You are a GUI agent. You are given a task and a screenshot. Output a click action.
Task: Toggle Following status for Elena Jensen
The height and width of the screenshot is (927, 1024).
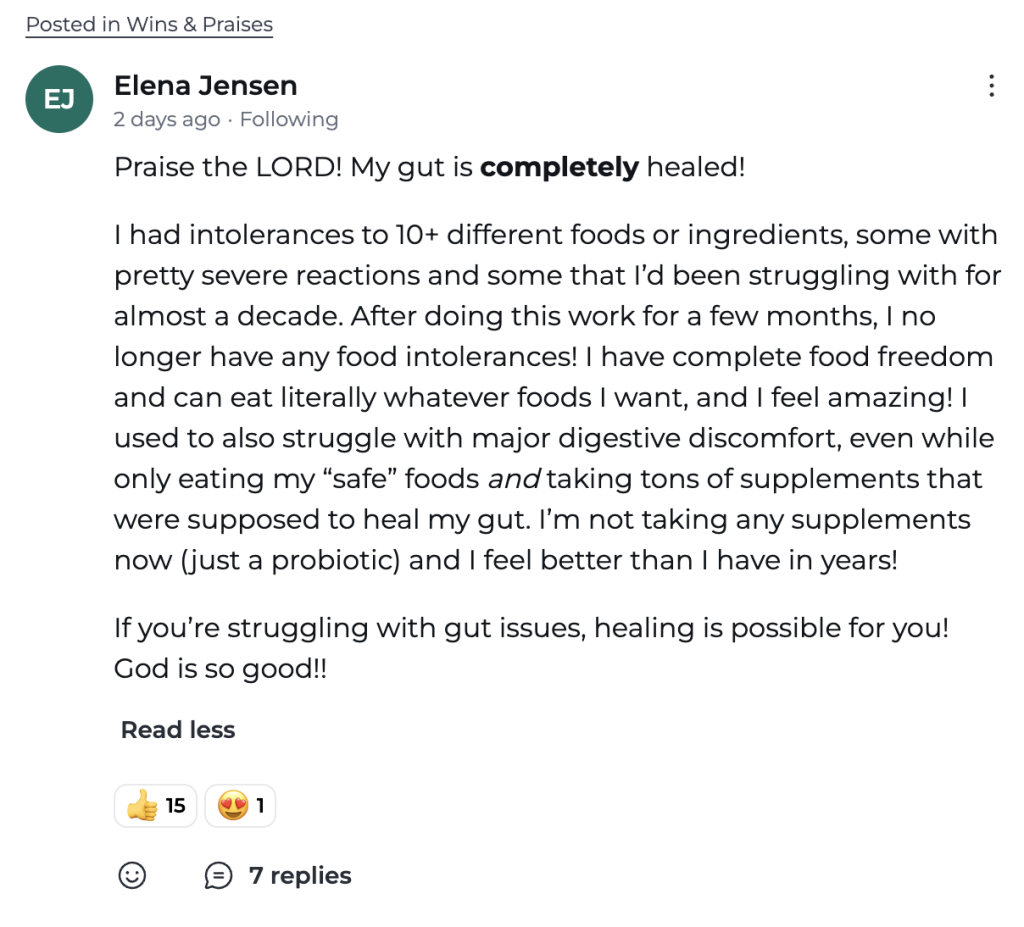[x=289, y=120]
